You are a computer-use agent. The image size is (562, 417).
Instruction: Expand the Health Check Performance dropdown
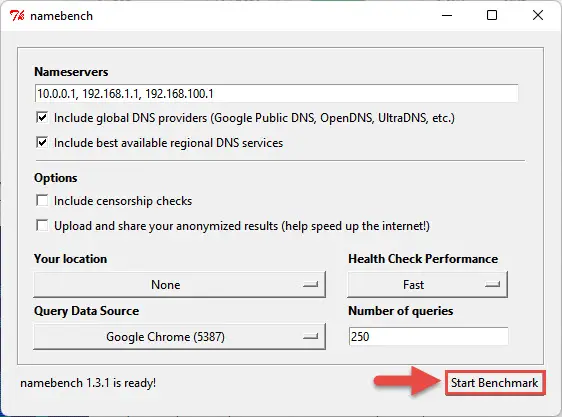[428, 285]
